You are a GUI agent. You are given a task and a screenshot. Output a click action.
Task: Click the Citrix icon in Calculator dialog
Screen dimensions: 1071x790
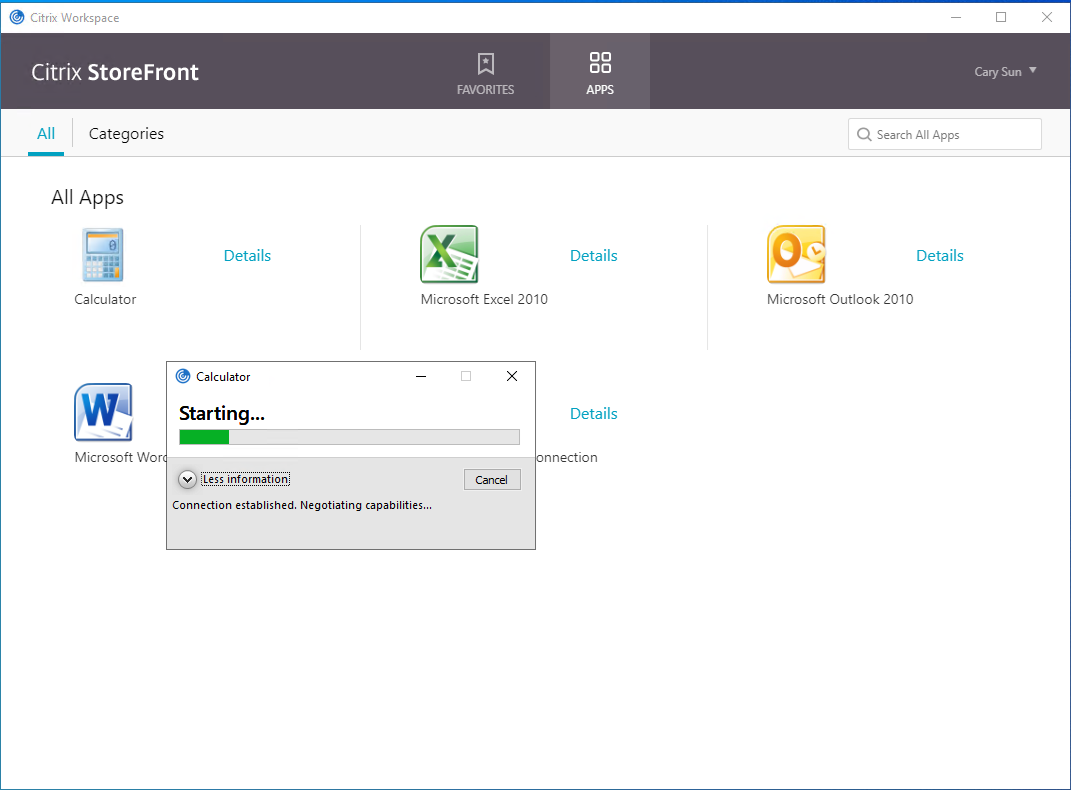click(183, 376)
